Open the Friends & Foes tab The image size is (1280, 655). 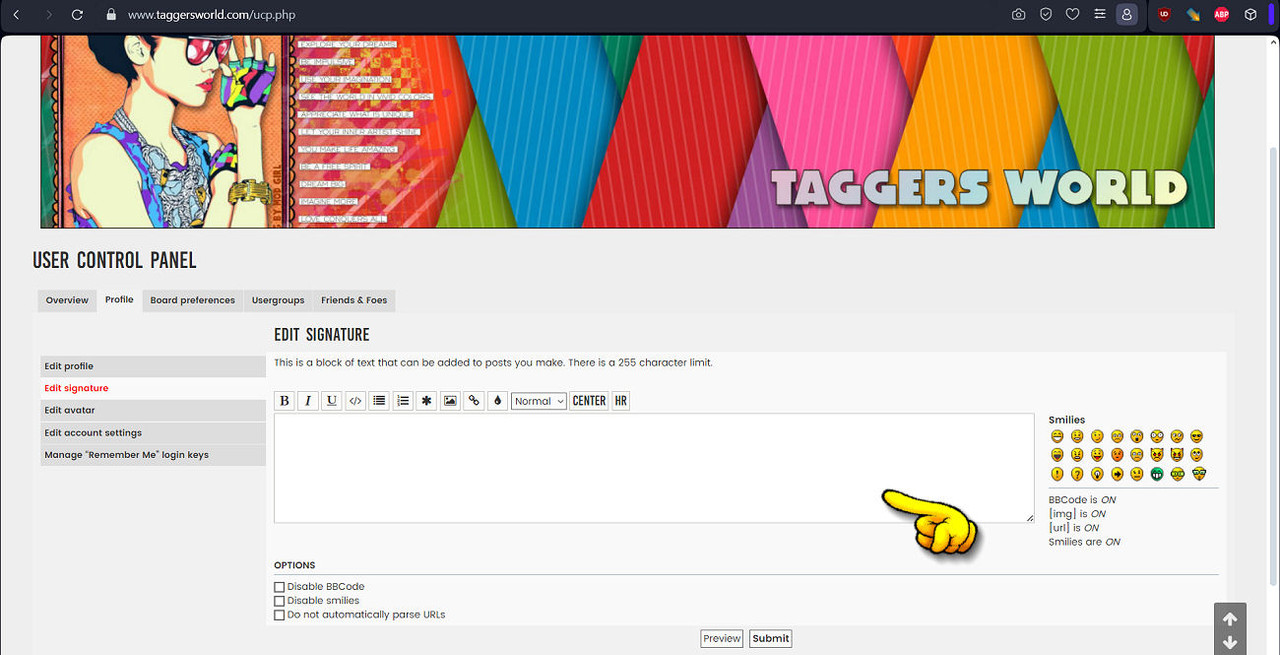(354, 300)
